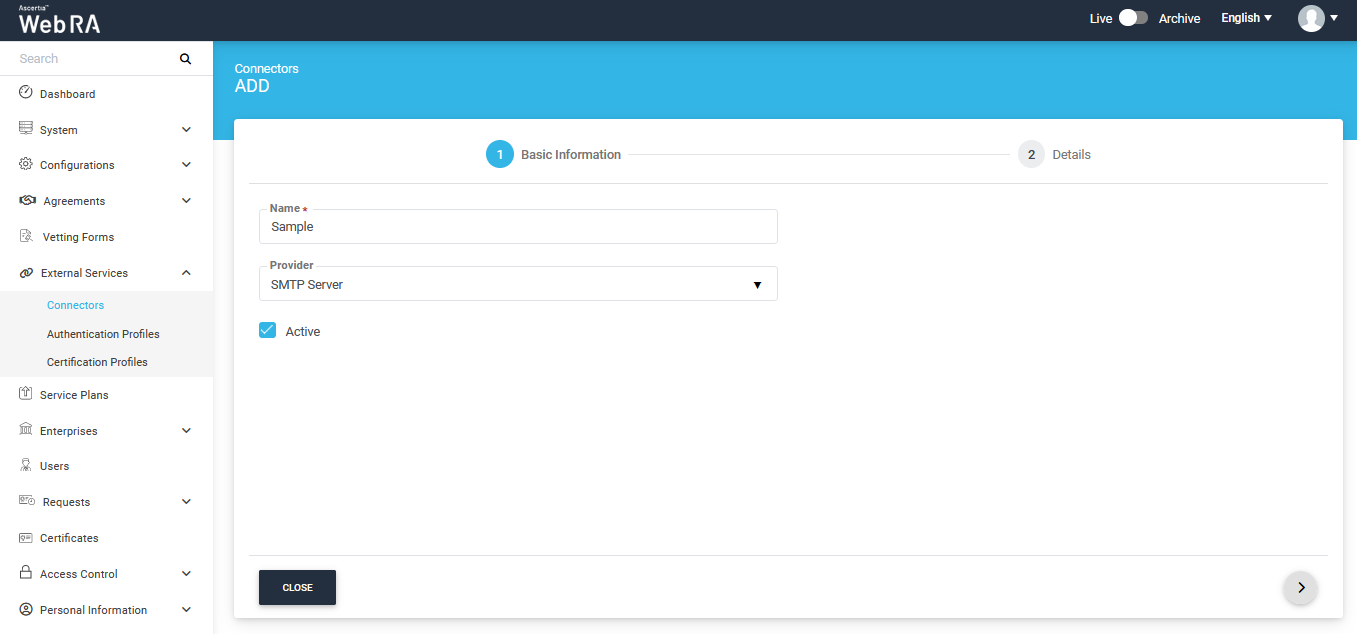Click the user avatar profile icon

(1310, 18)
